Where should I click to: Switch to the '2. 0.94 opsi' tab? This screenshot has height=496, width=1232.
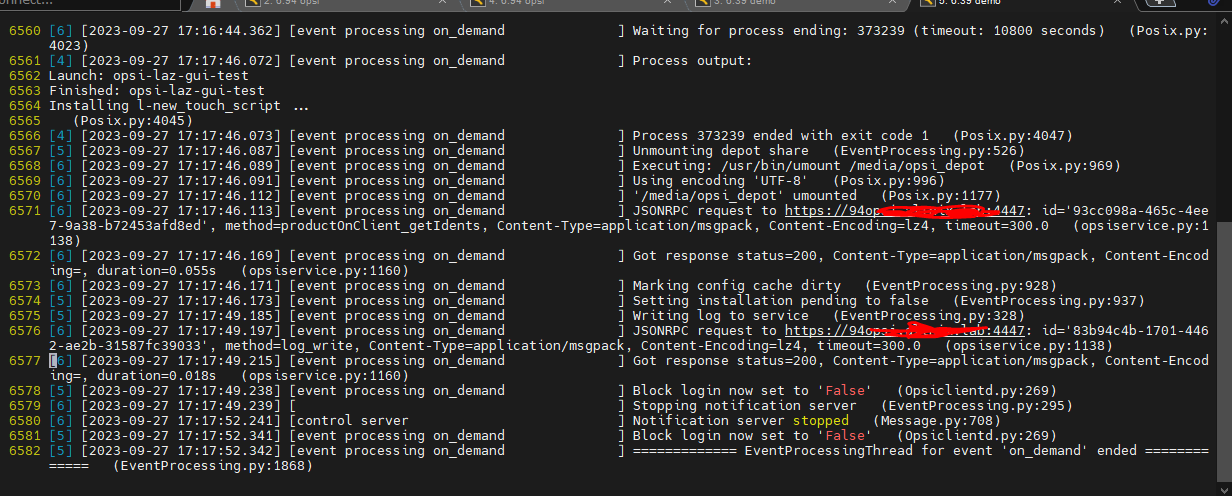(x=340, y=3)
